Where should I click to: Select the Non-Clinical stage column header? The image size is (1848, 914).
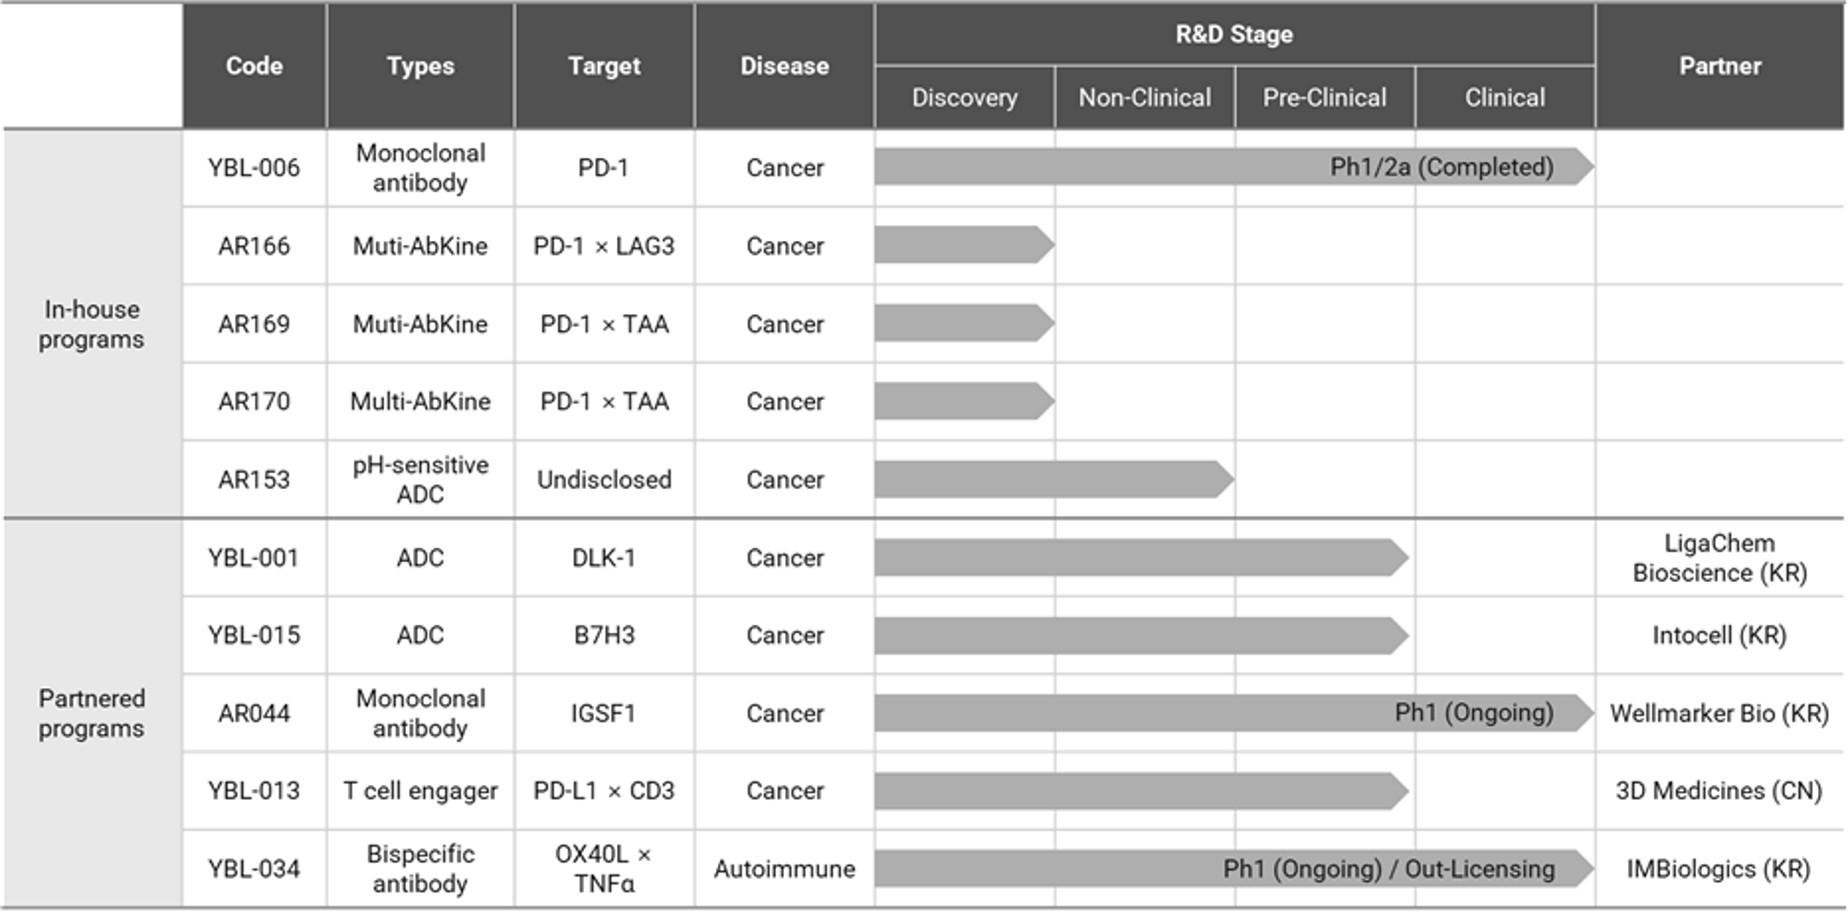click(1144, 97)
